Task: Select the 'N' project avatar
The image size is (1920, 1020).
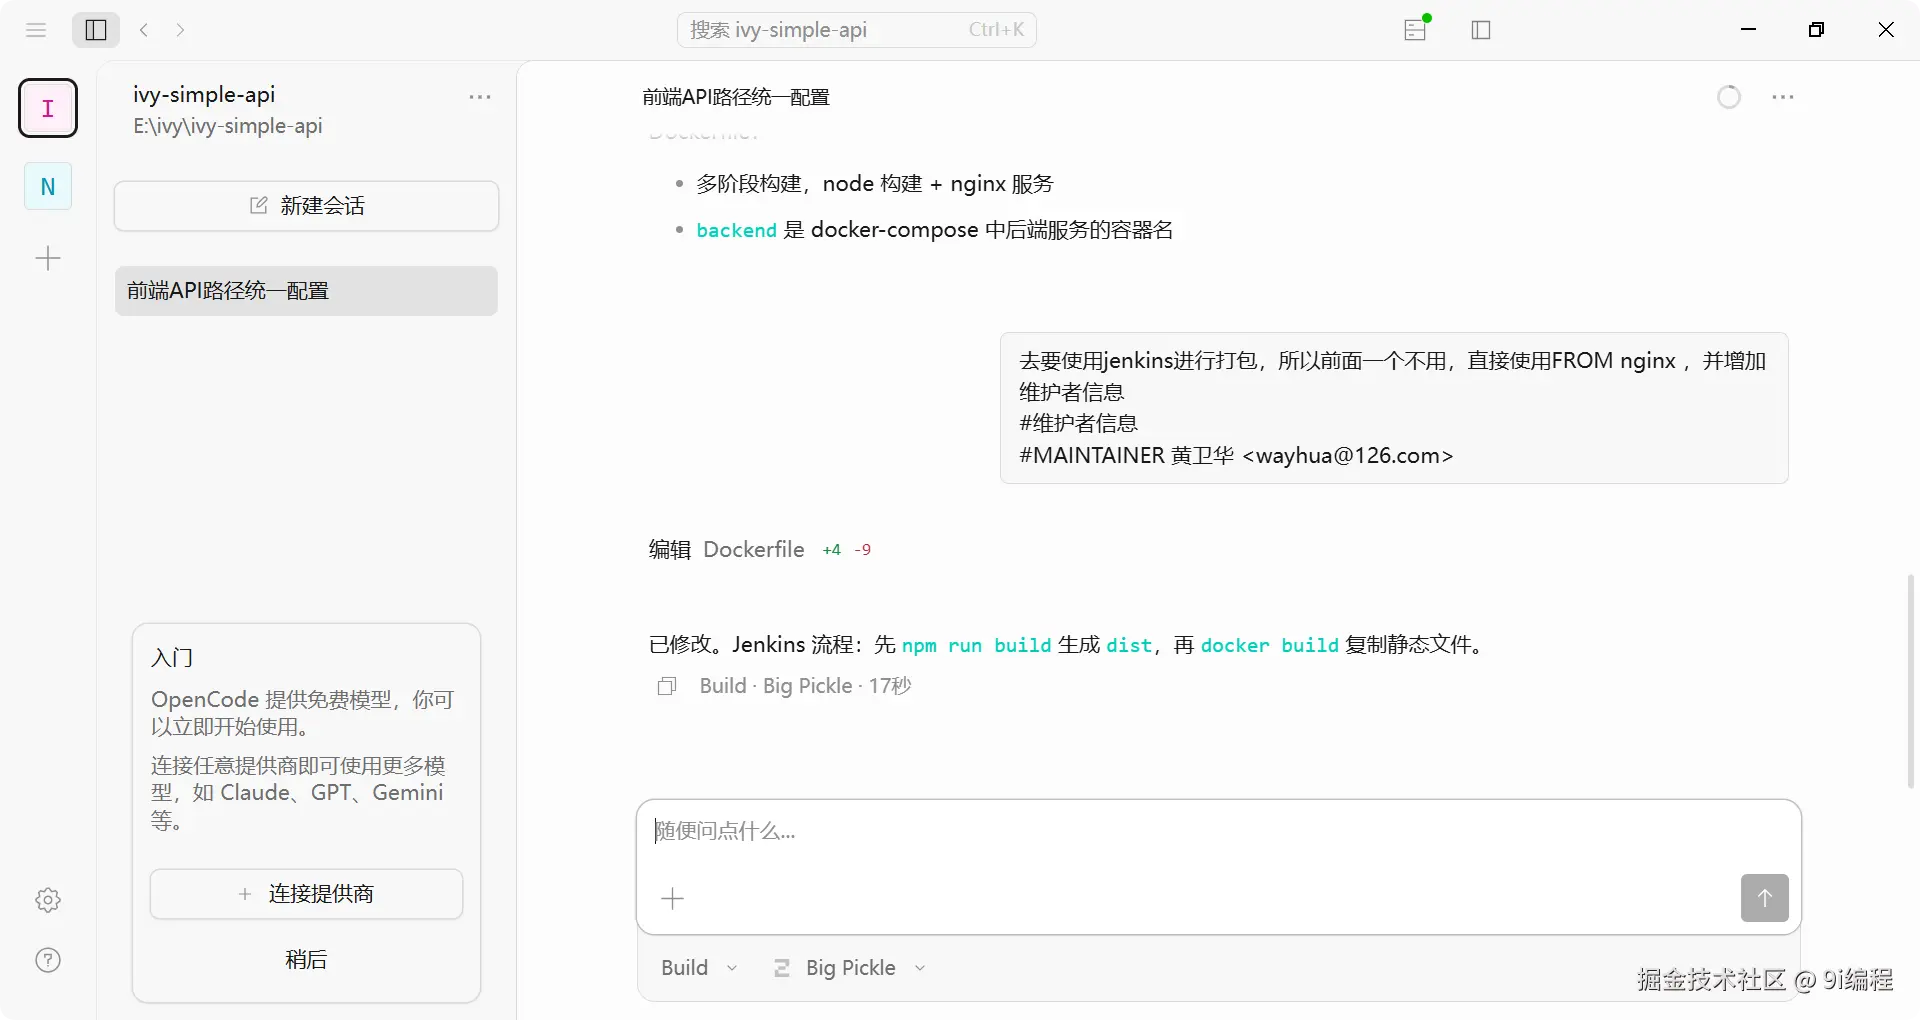Action: (48, 186)
